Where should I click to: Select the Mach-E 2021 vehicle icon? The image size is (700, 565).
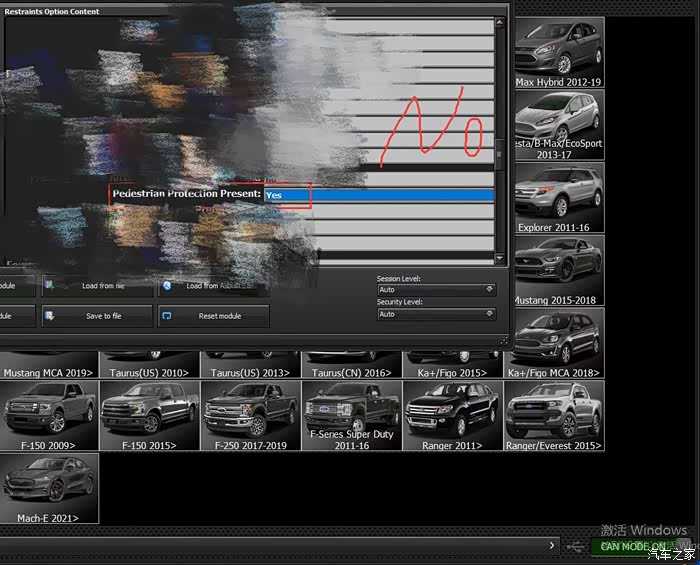pos(49,487)
